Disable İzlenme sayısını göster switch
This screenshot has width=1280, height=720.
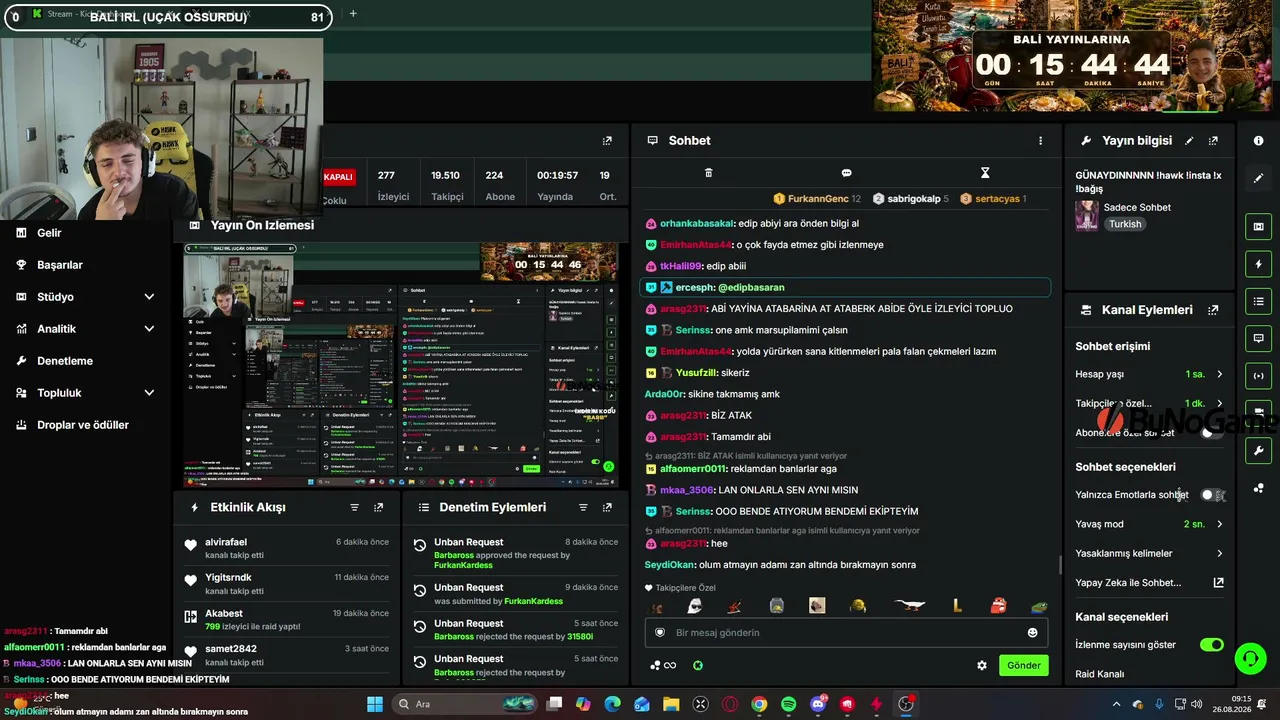click(1212, 645)
